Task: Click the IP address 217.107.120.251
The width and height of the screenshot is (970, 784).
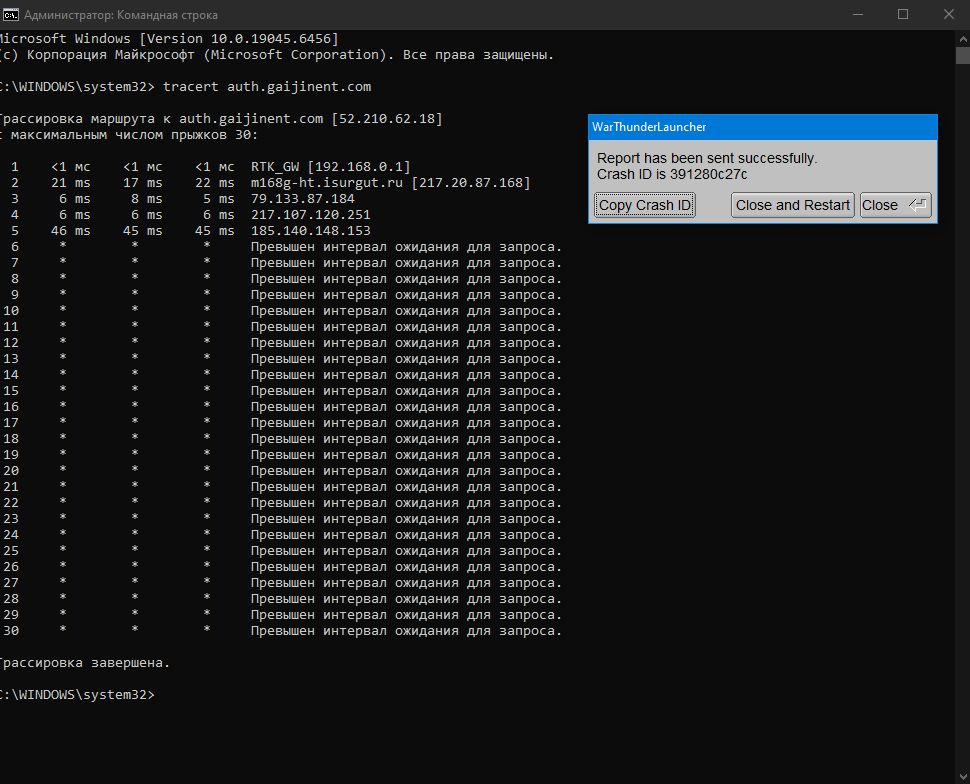Action: 310,215
